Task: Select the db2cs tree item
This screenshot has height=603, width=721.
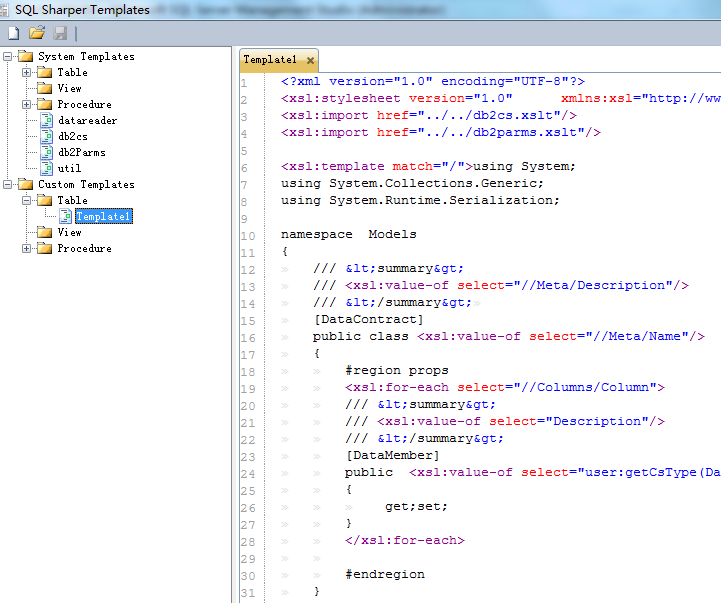Action: pyautogui.click(x=73, y=137)
